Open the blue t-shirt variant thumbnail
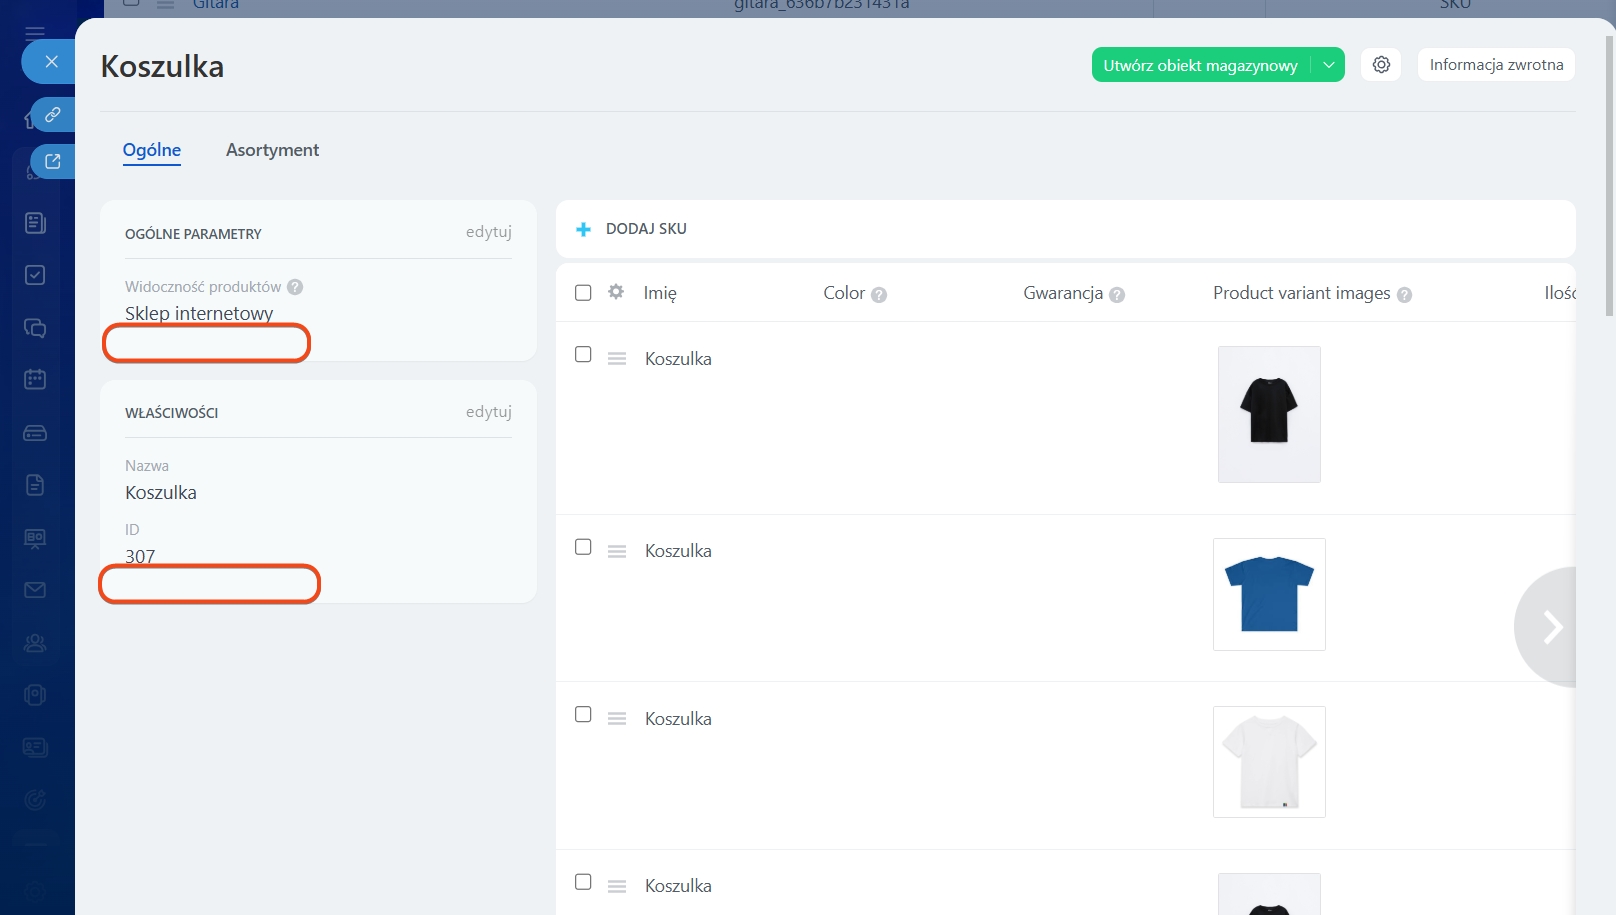 point(1269,595)
